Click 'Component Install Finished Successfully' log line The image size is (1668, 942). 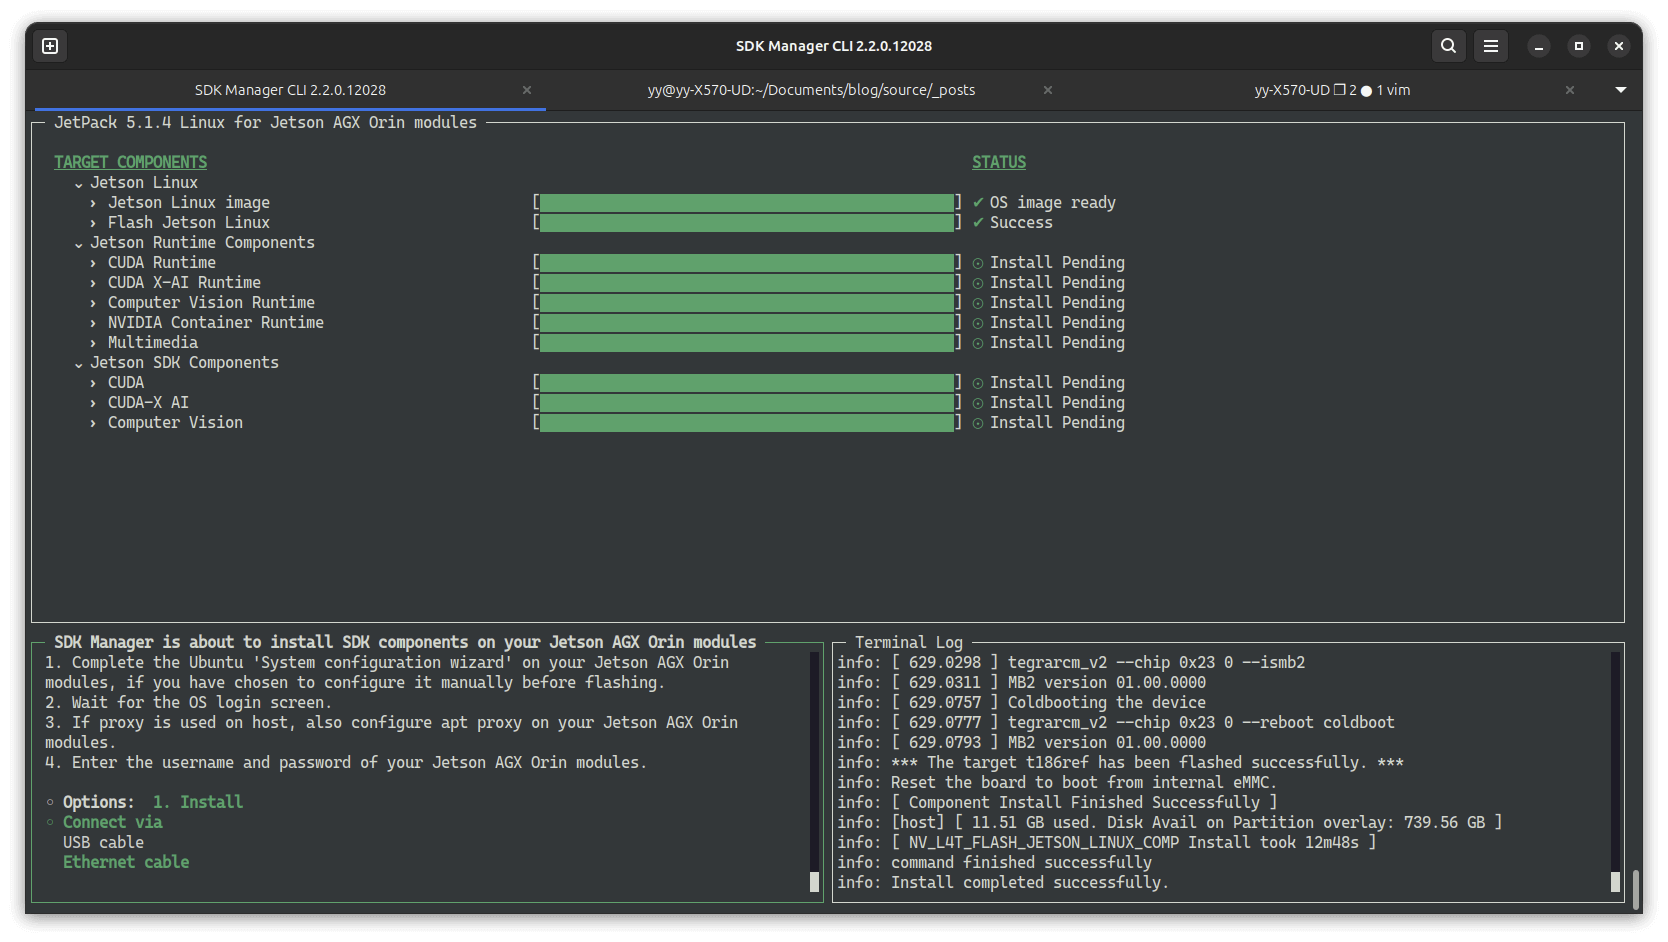(x=1057, y=802)
